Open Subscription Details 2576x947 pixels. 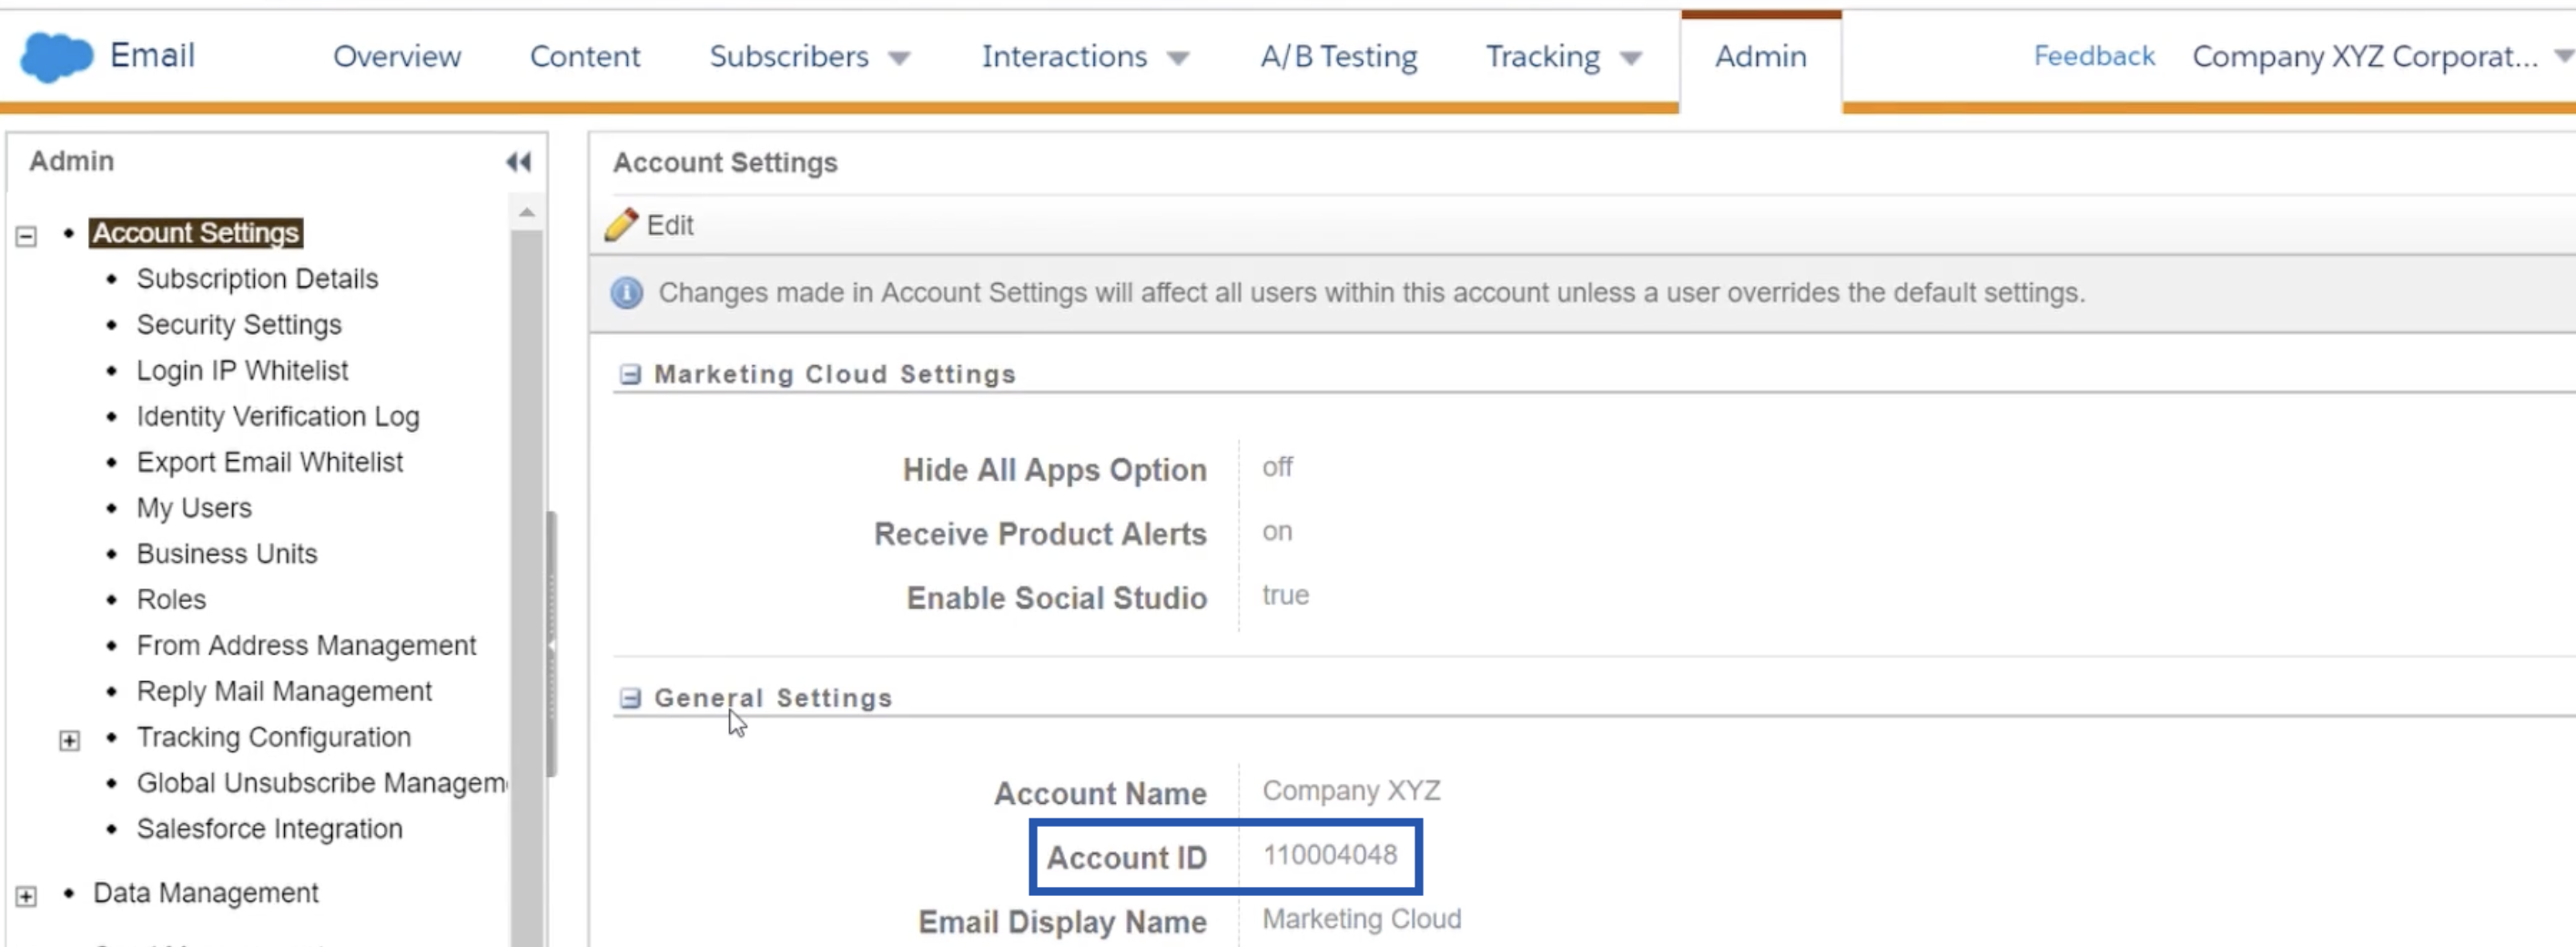pos(257,278)
